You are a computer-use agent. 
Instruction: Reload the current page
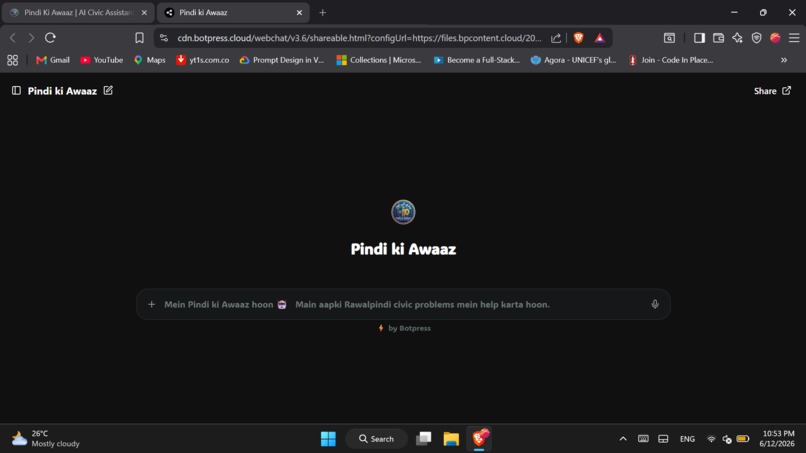pyautogui.click(x=50, y=38)
